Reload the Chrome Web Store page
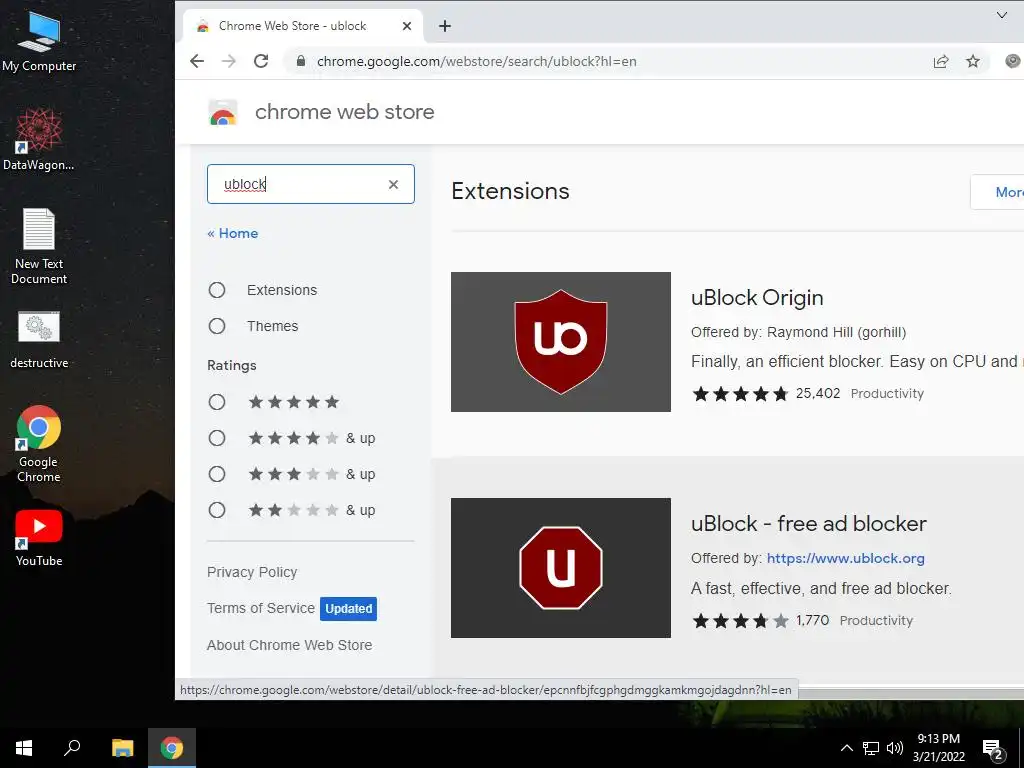 (261, 61)
